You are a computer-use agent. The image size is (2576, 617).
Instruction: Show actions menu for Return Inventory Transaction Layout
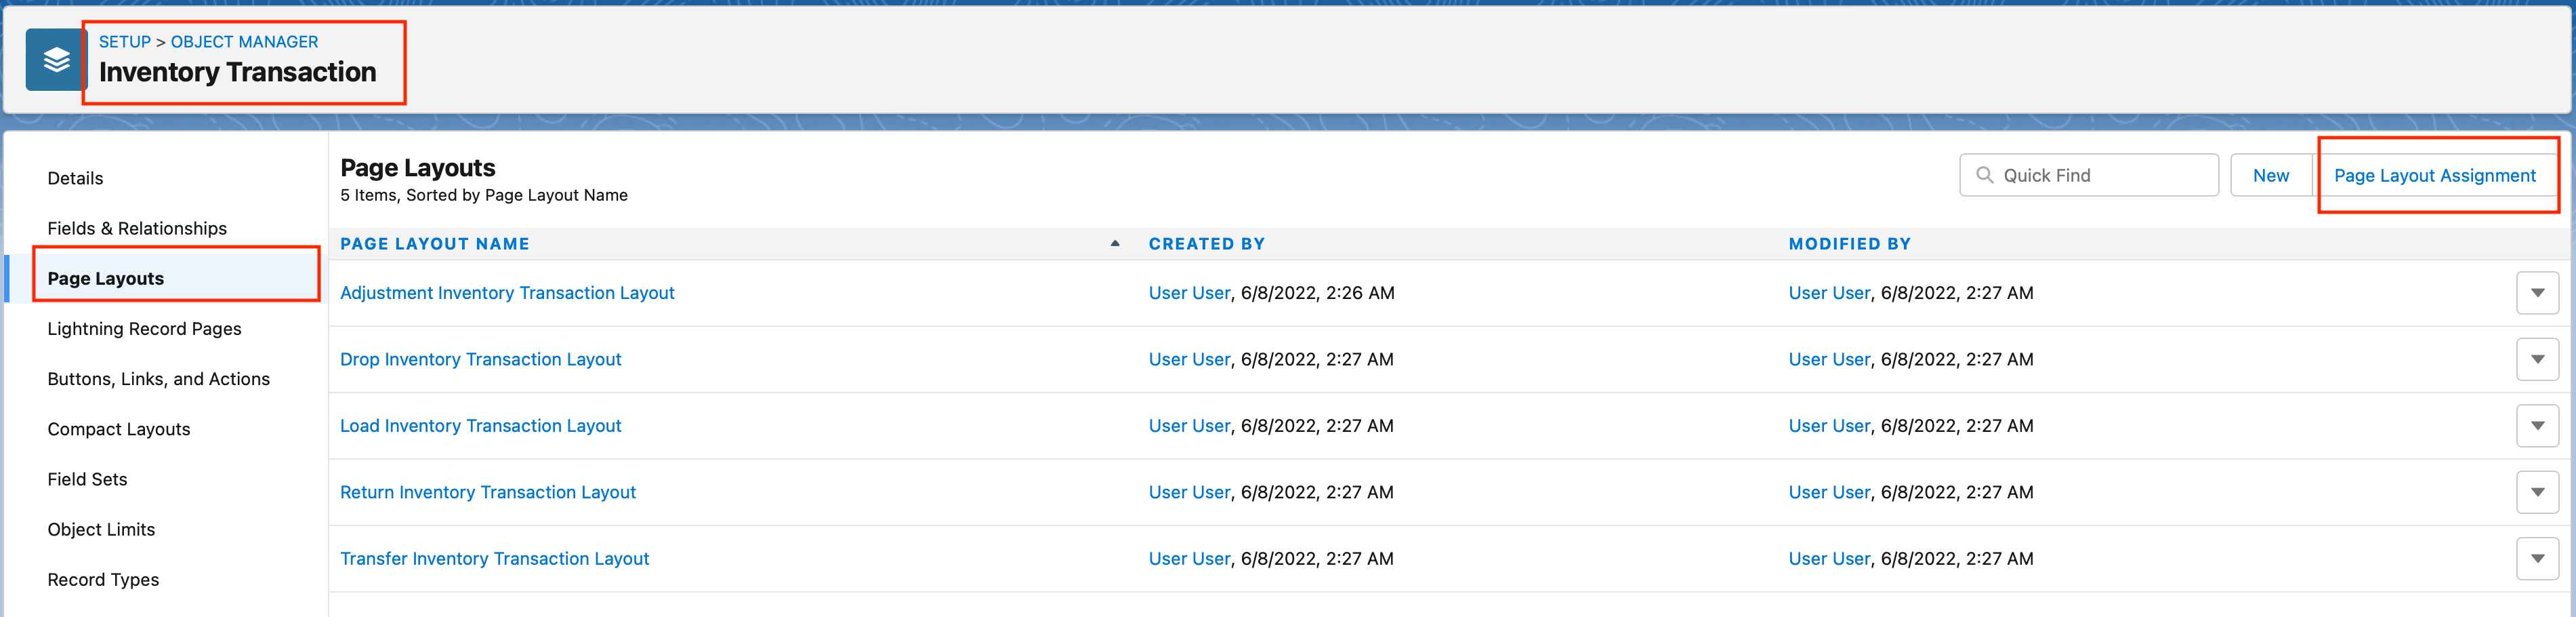(2536, 492)
